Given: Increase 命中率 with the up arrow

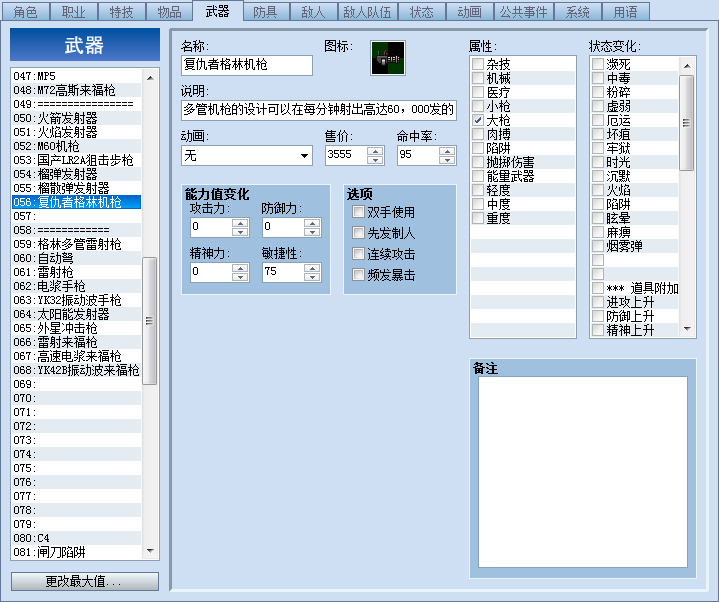Looking at the screenshot, I should (447, 151).
